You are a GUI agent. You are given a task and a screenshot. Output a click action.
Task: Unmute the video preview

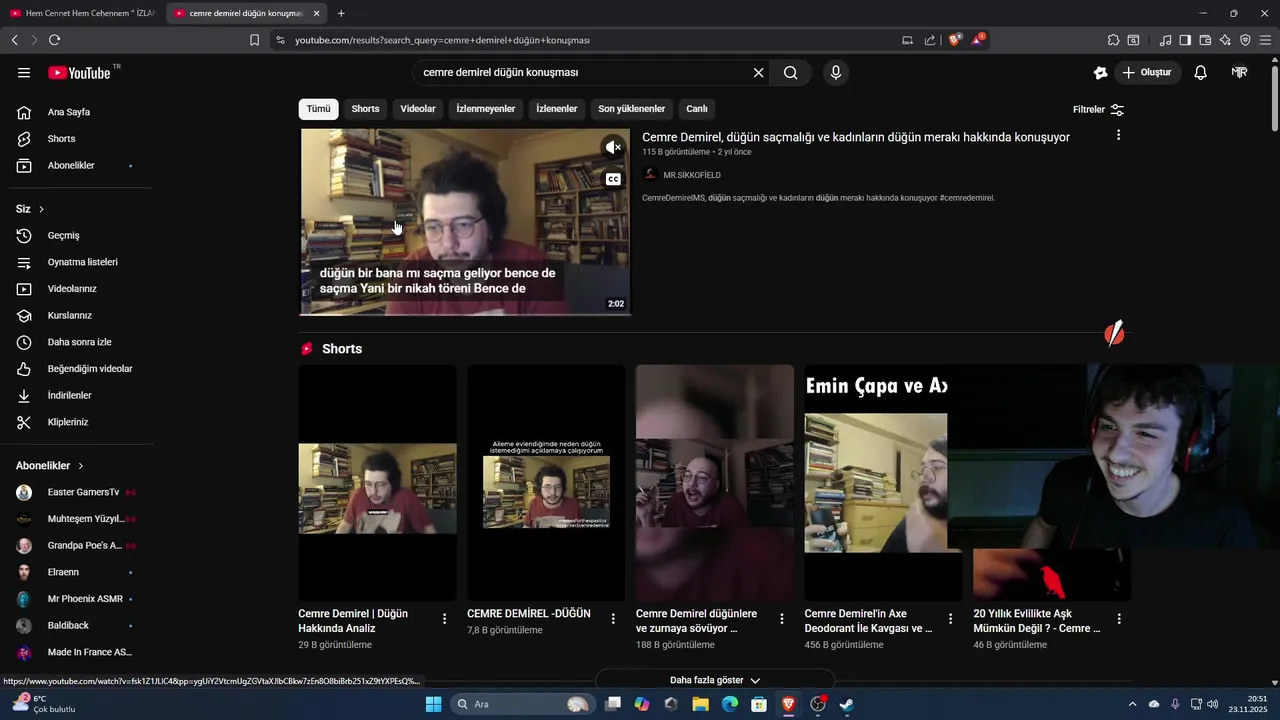613,147
